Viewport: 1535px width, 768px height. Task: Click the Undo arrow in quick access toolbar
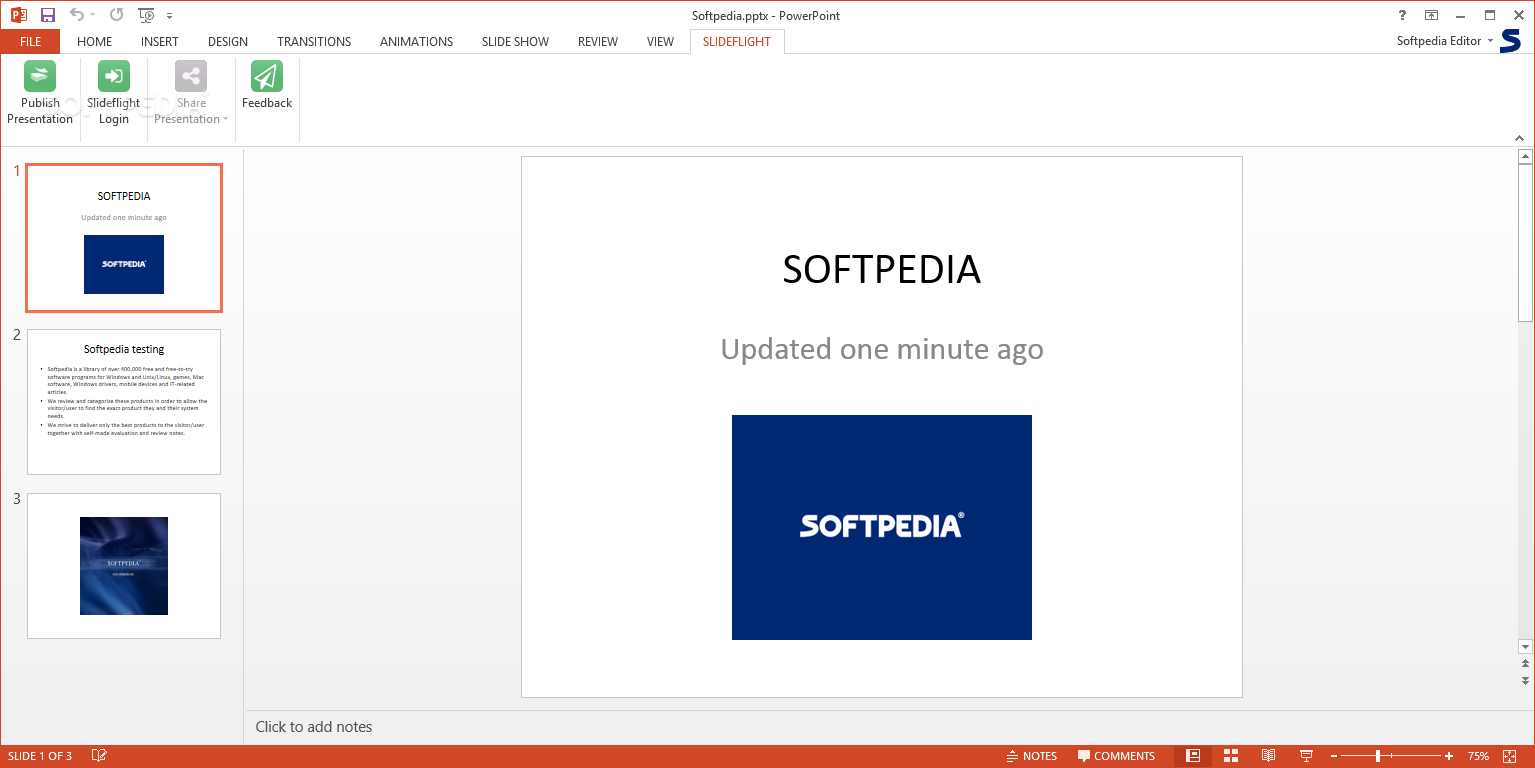tap(77, 15)
